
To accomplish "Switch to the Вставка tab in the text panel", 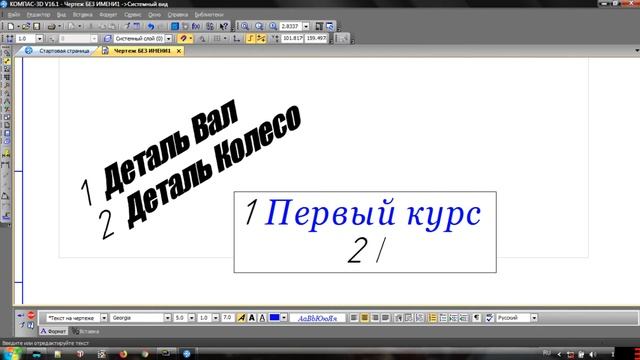I will pyautogui.click(x=86, y=331).
